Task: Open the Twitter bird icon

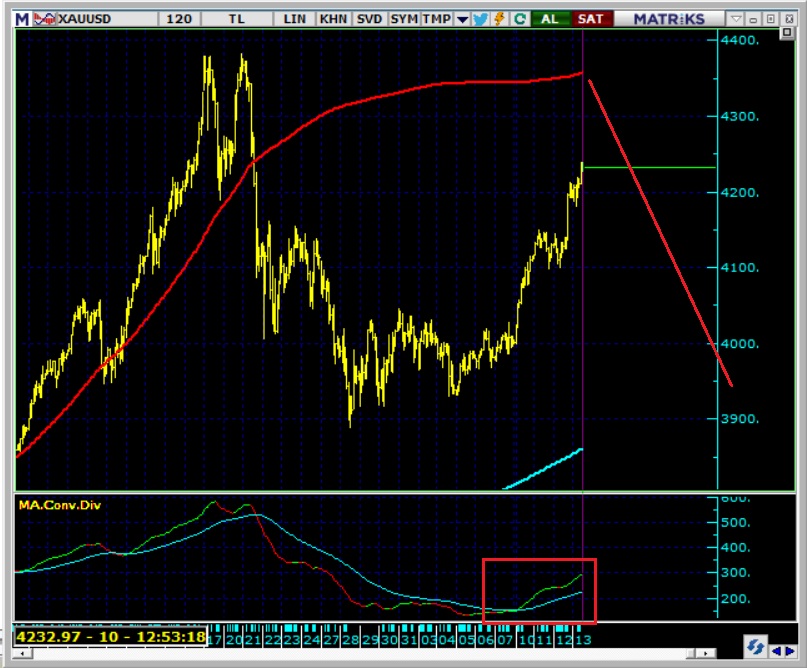Action: point(480,18)
